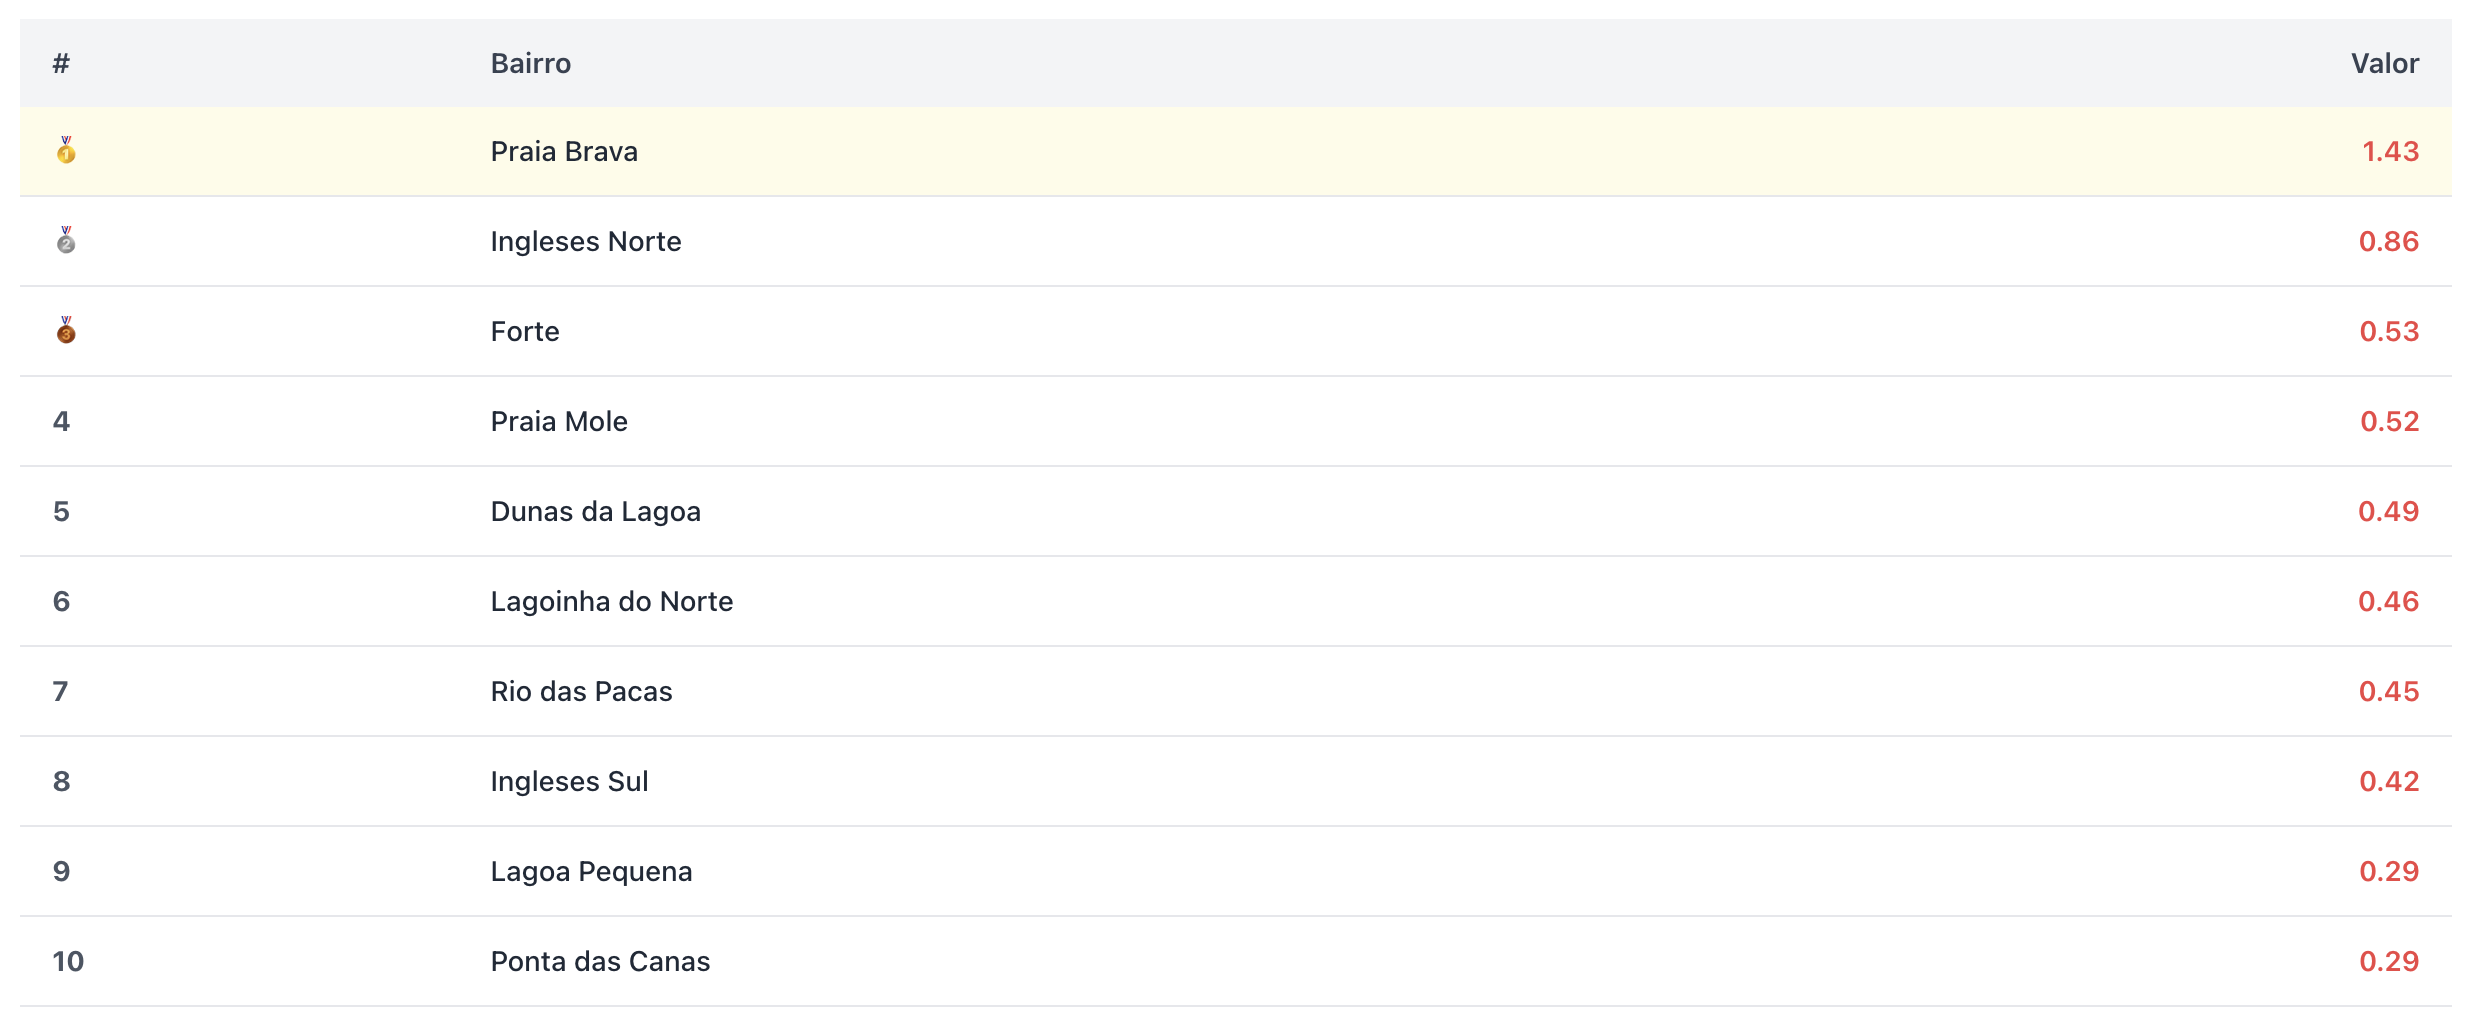Open the Praia Mole entry
This screenshot has width=2476, height=1024.
coord(559,422)
